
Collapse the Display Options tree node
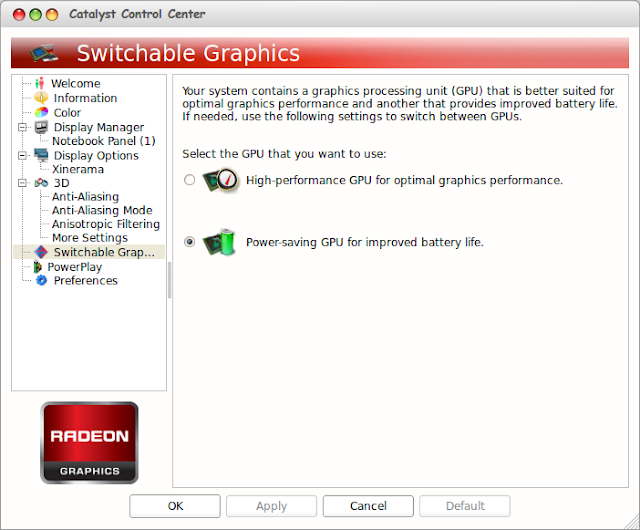point(22,156)
